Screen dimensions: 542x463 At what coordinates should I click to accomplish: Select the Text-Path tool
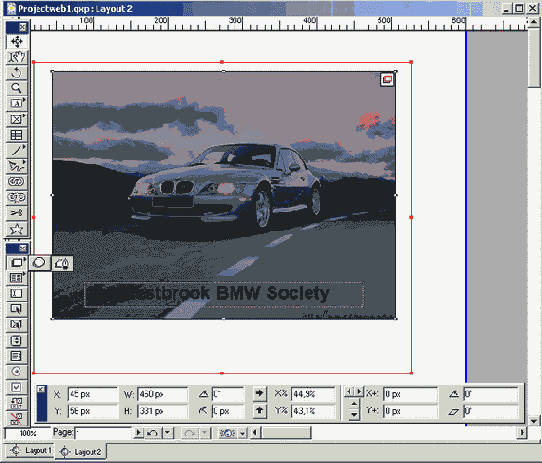(x=16, y=166)
